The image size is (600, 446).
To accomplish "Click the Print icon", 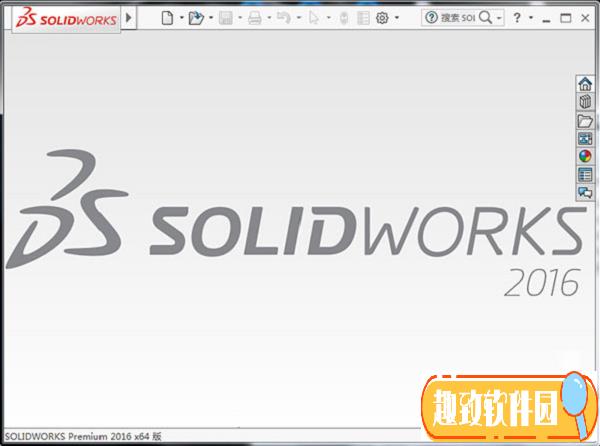I will coord(255,18).
